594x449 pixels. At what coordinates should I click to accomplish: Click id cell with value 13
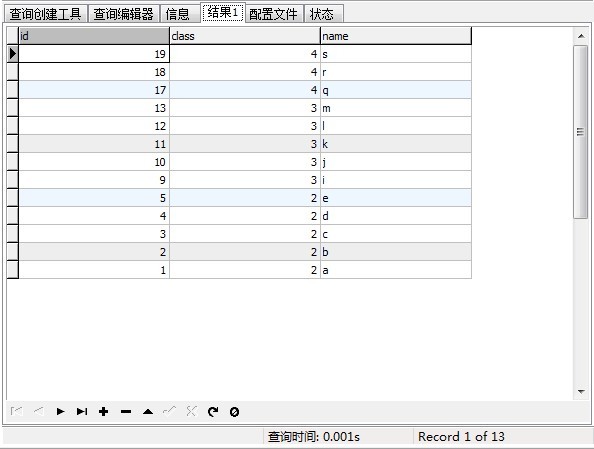click(x=94, y=108)
